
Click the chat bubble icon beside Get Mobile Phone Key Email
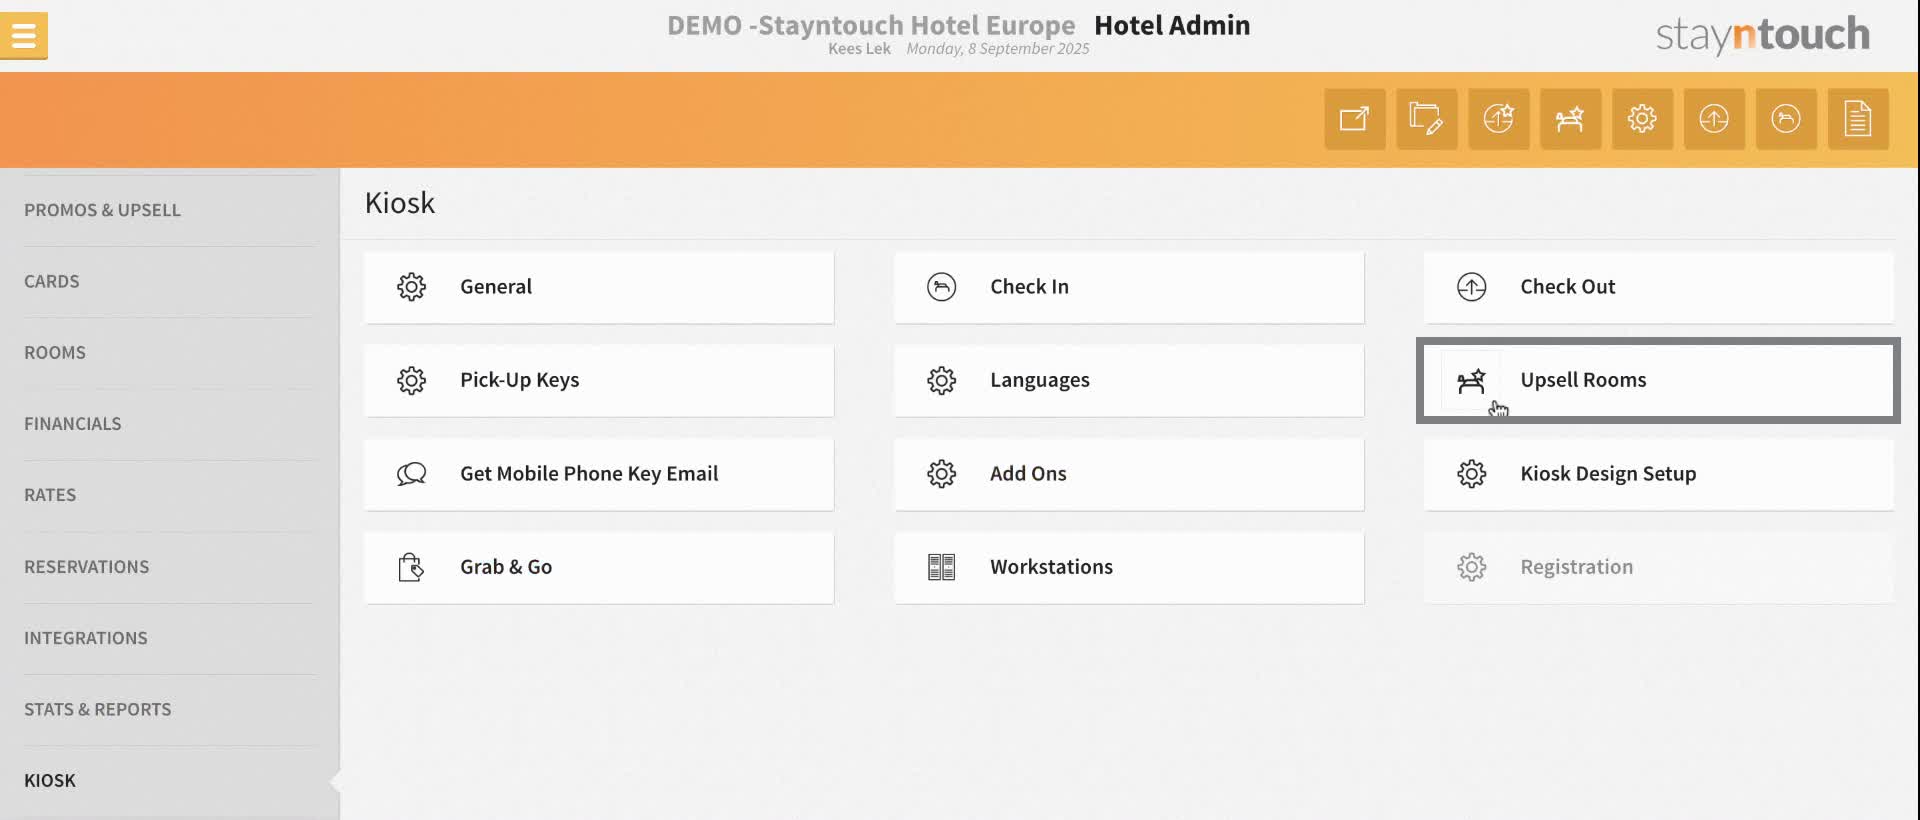pyautogui.click(x=411, y=474)
